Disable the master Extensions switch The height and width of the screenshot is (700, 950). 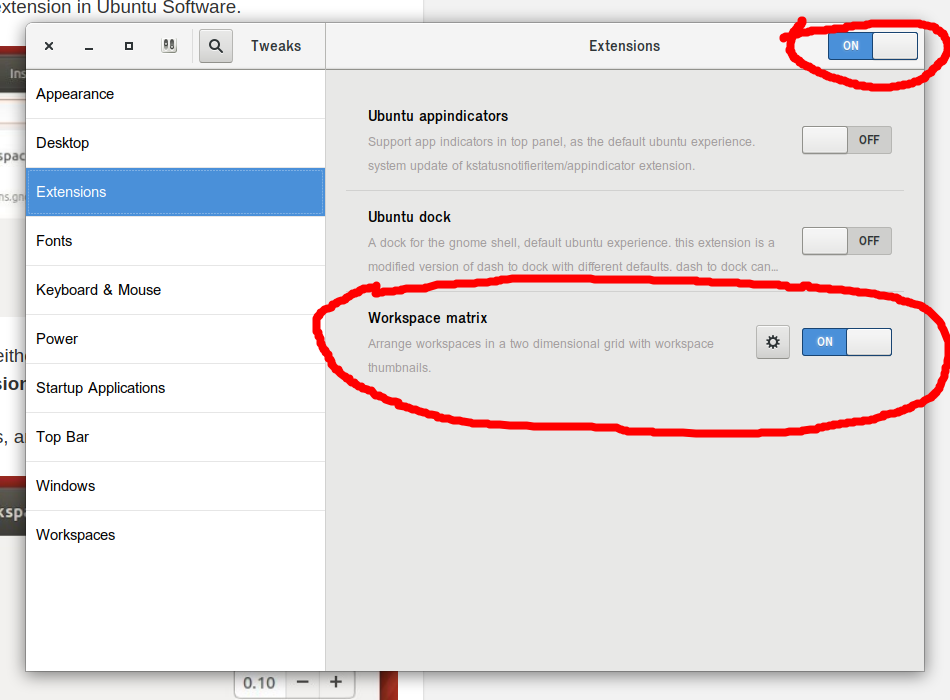[x=871, y=45]
